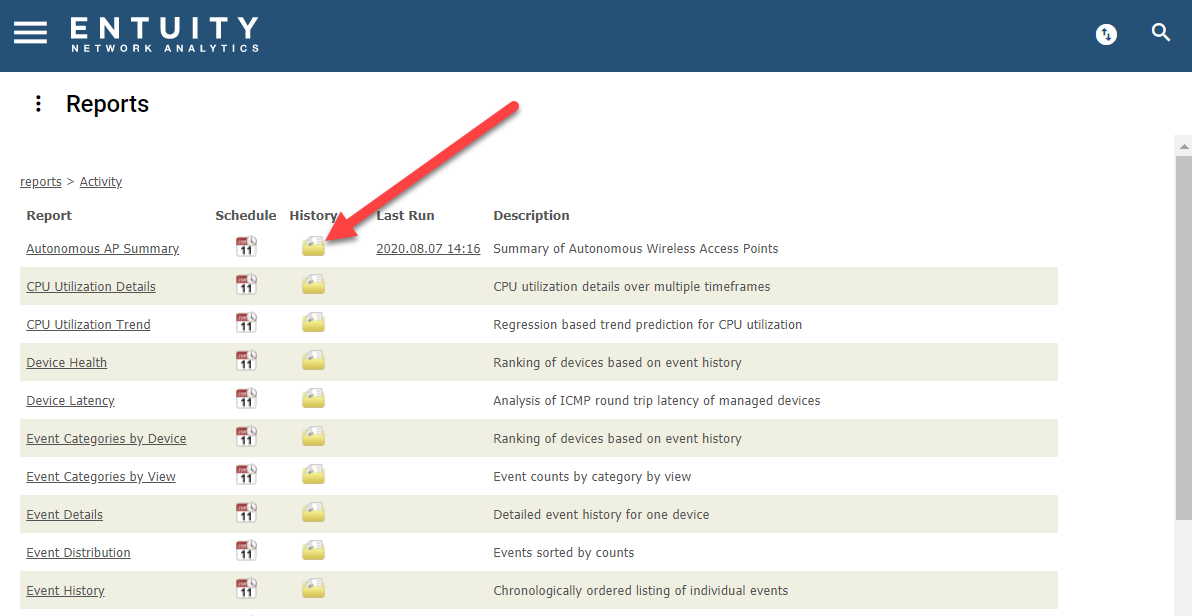1192x616 pixels.
Task: Select 'CPU utilization details over multiple timeframes' description
Action: tap(632, 287)
